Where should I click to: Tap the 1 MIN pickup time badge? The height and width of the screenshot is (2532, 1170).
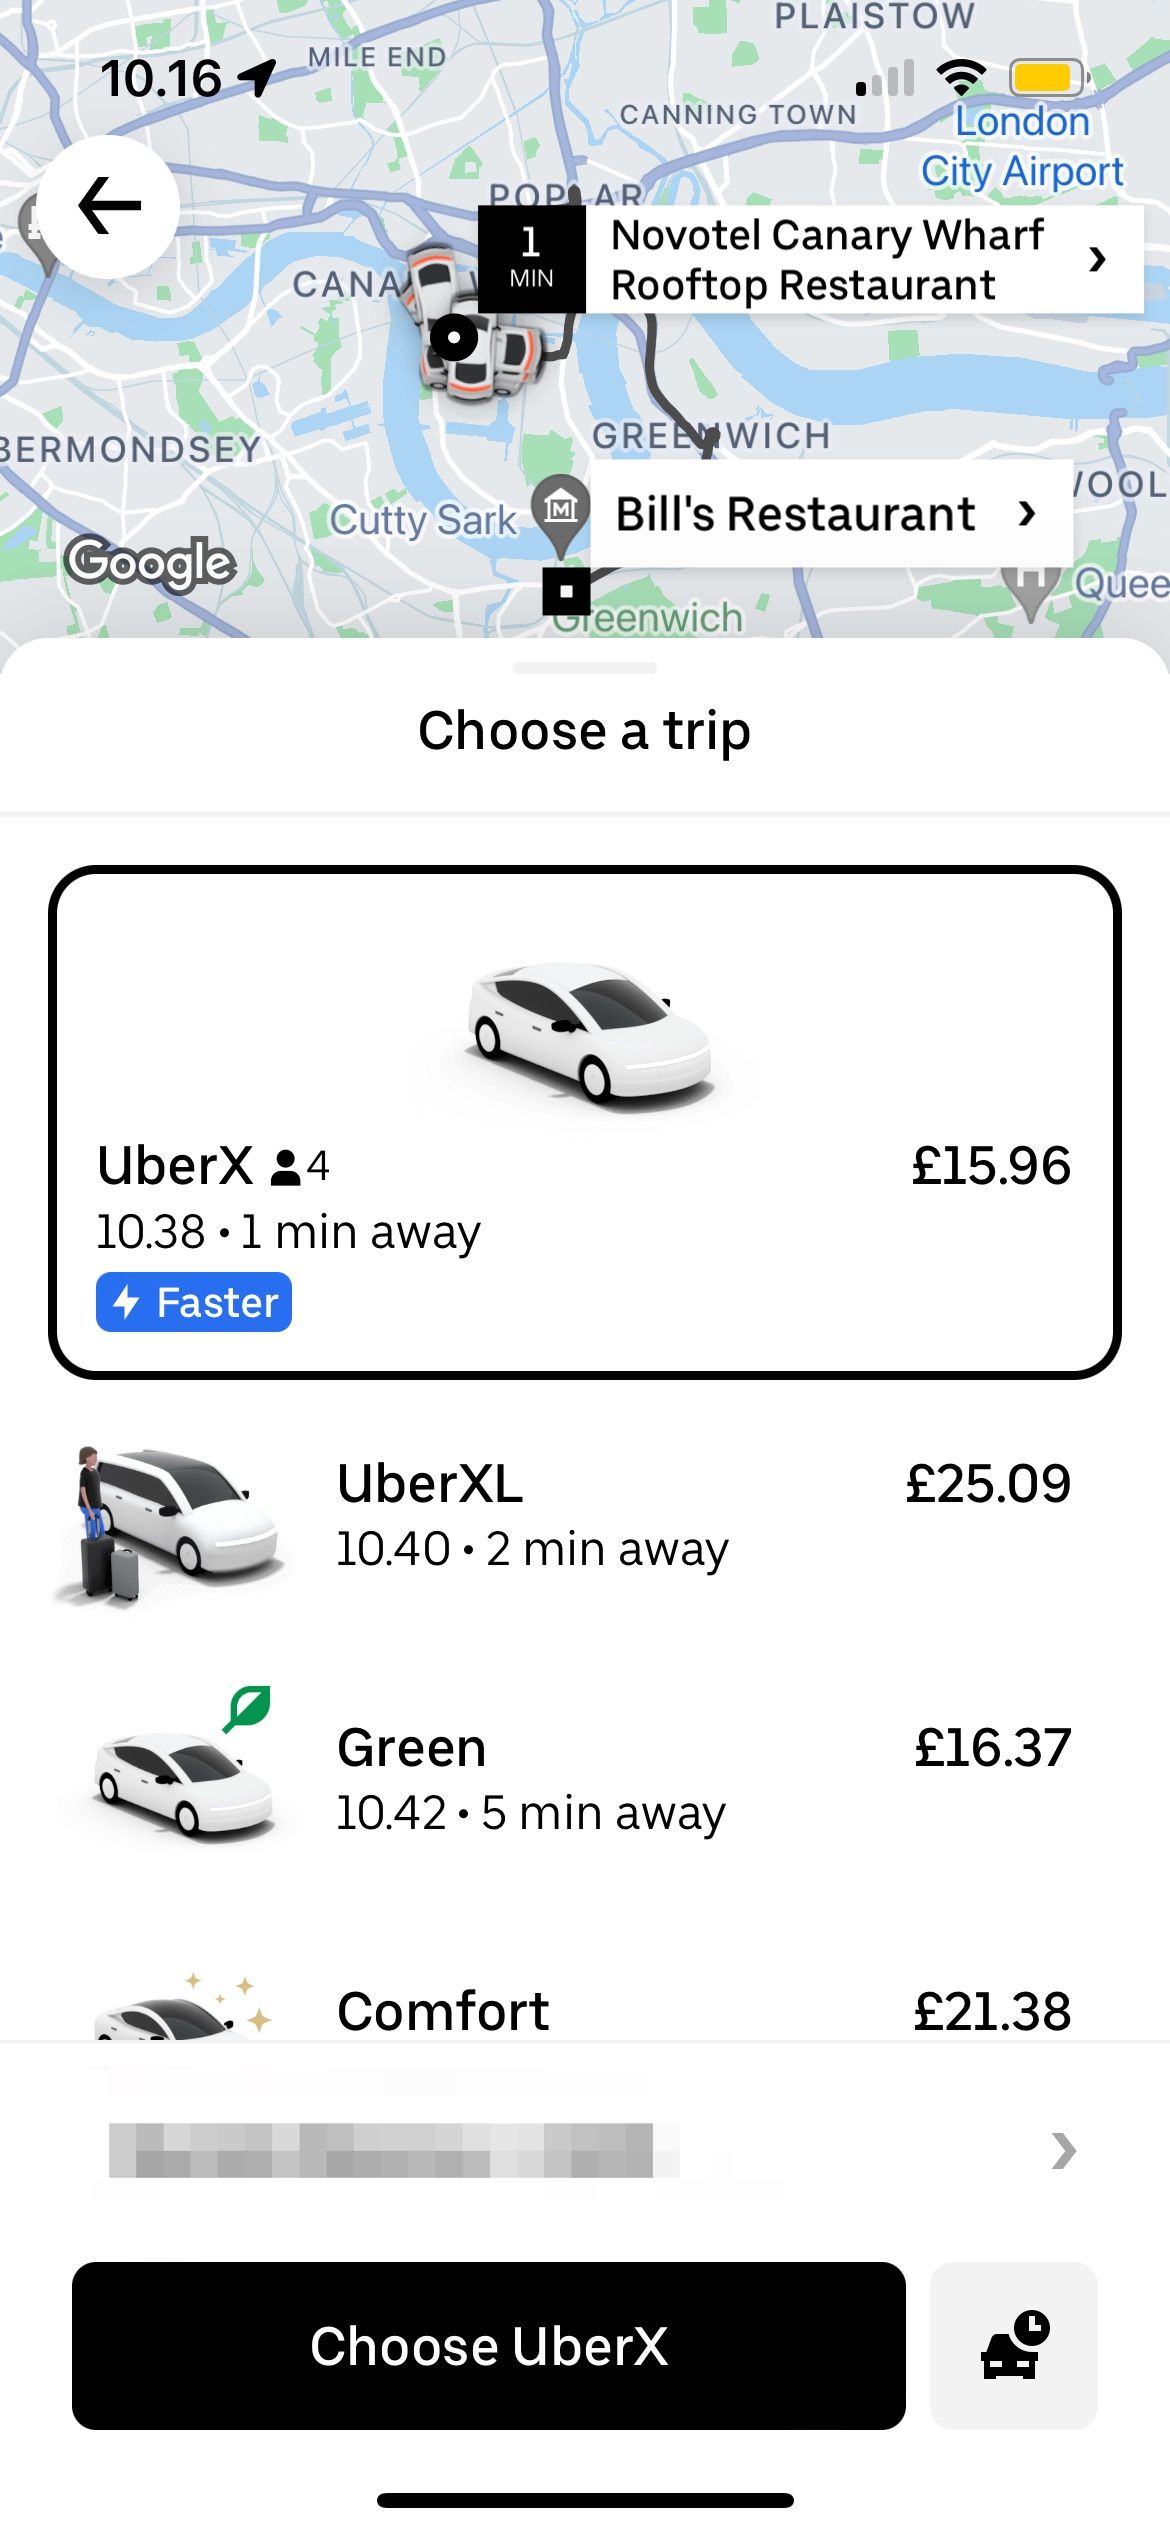pos(531,258)
